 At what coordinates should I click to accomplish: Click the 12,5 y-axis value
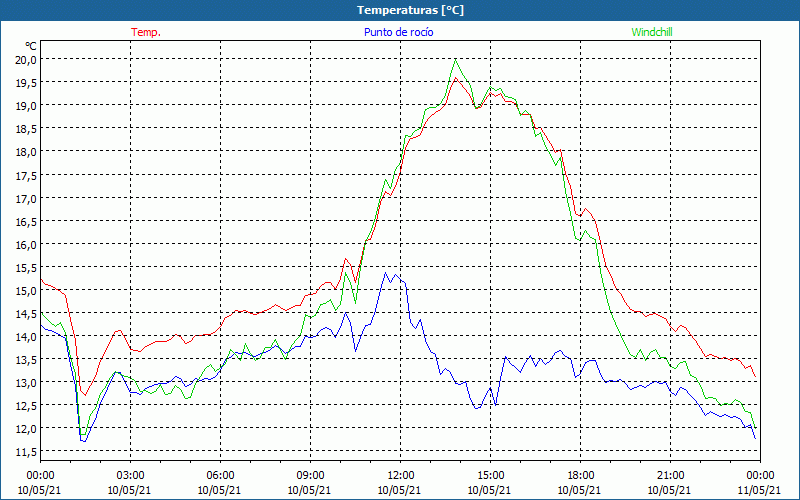tap(27, 406)
